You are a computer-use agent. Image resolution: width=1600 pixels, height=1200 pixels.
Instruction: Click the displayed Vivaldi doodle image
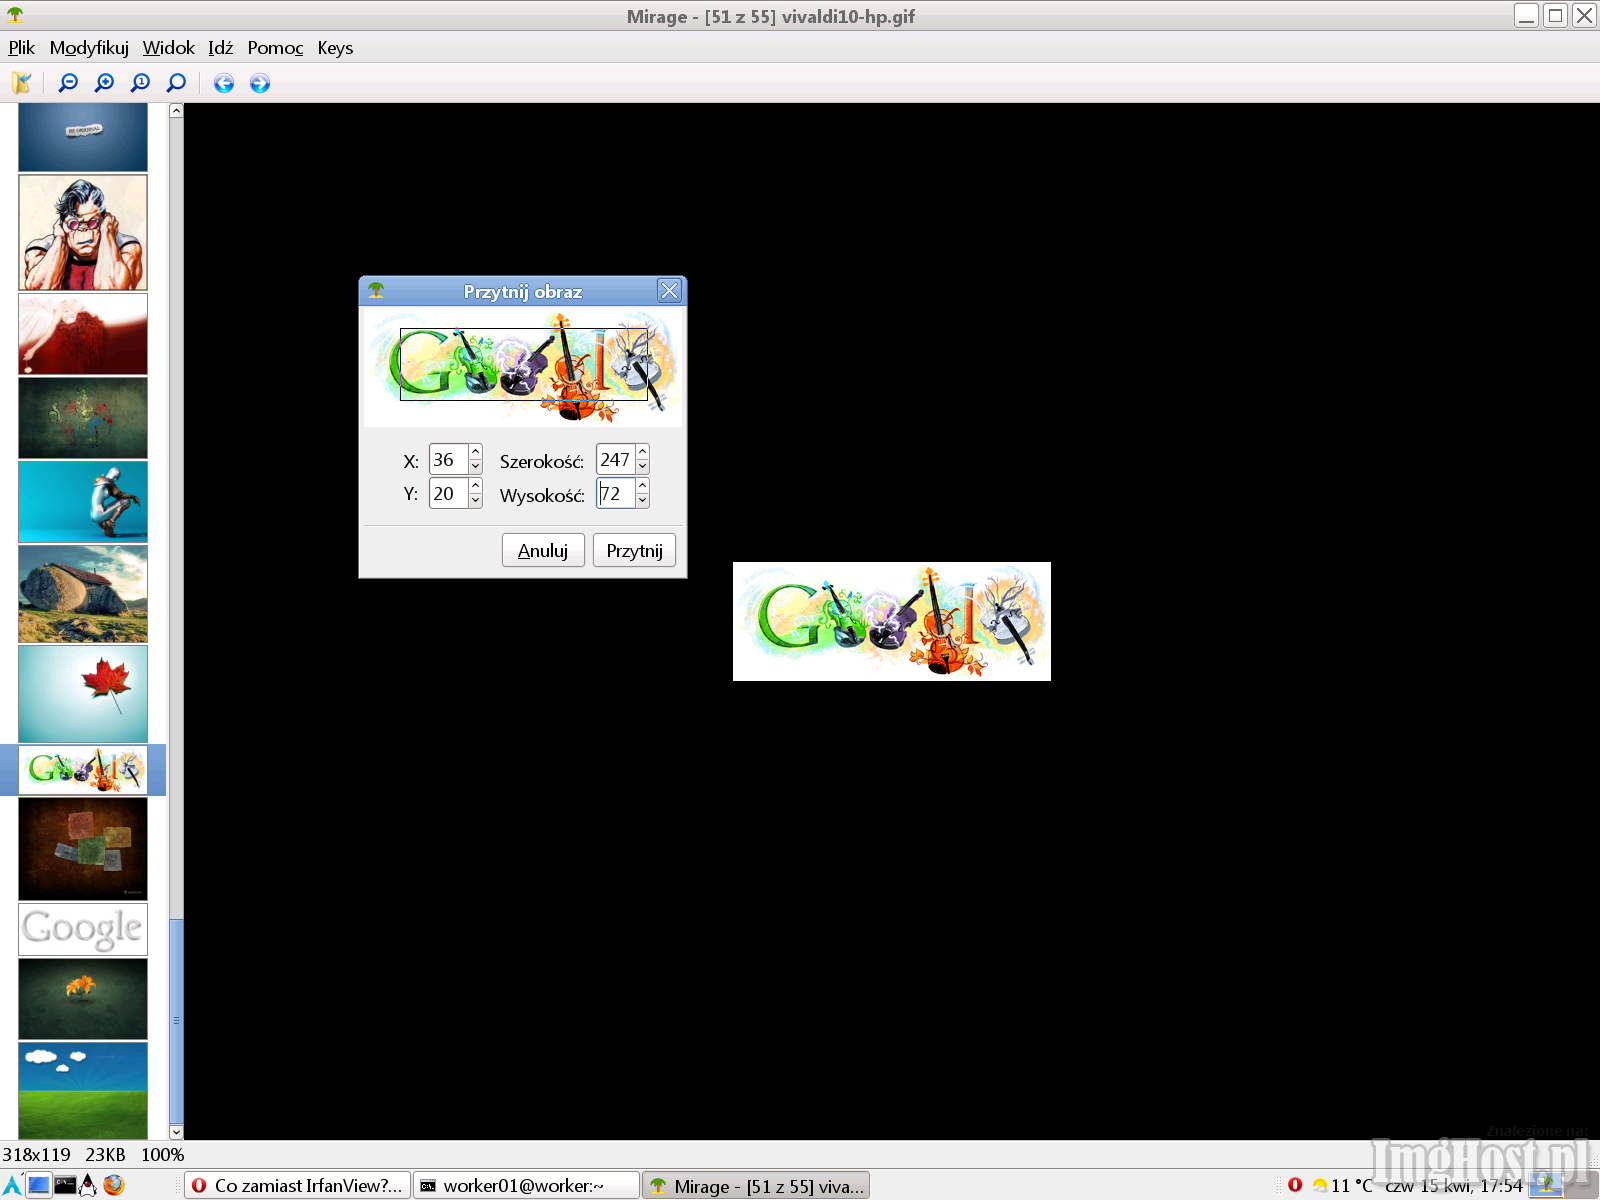tap(892, 621)
